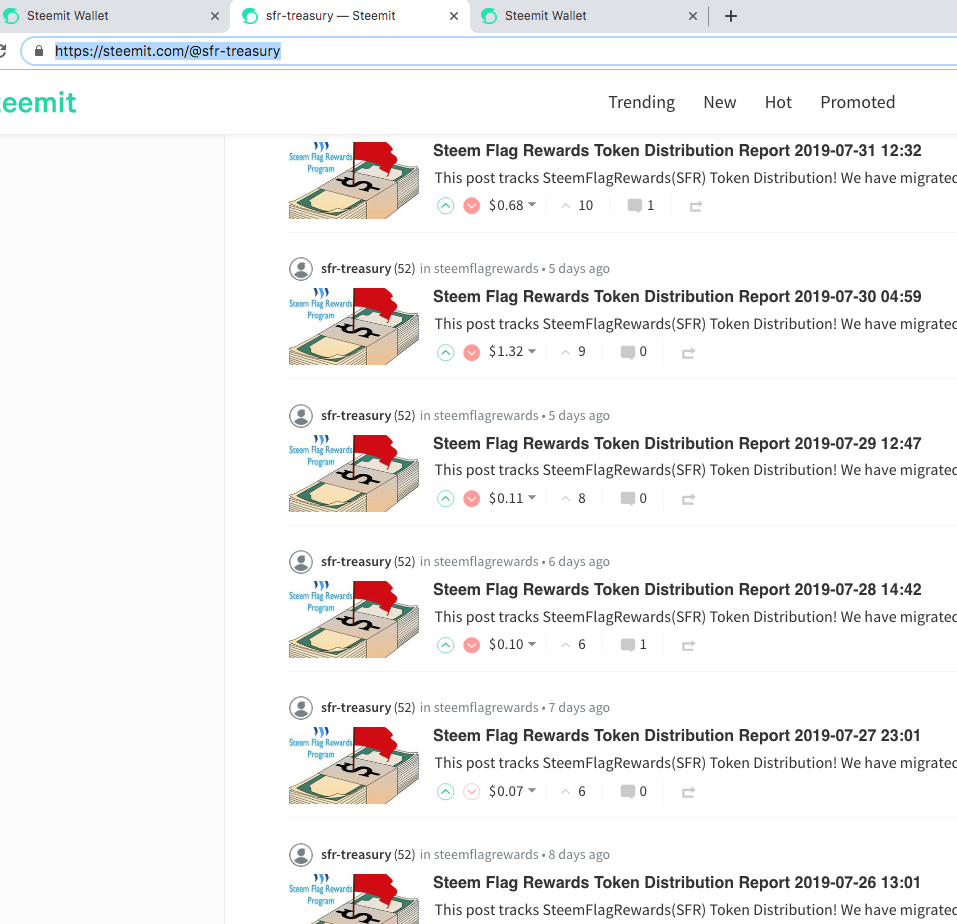Image resolution: width=957 pixels, height=924 pixels.
Task: Open the Report 2019-07-31 12:32 title link
Action: click(677, 151)
